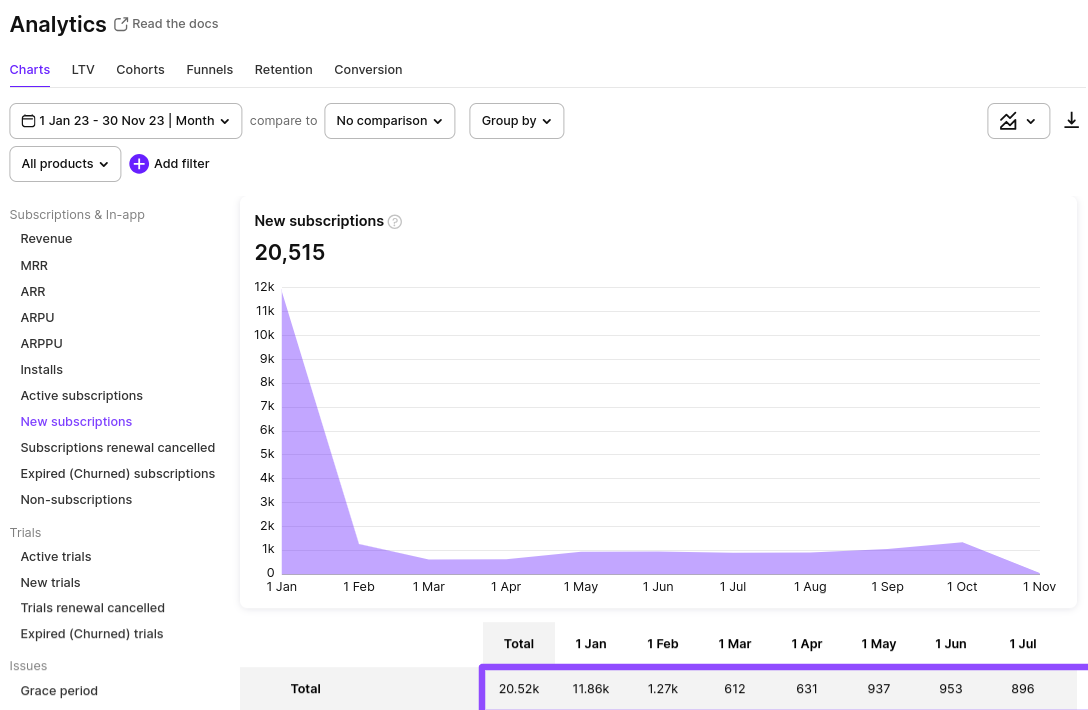This screenshot has height=710, width=1088.
Task: Expand the chart type chevron
Action: coord(1030,120)
